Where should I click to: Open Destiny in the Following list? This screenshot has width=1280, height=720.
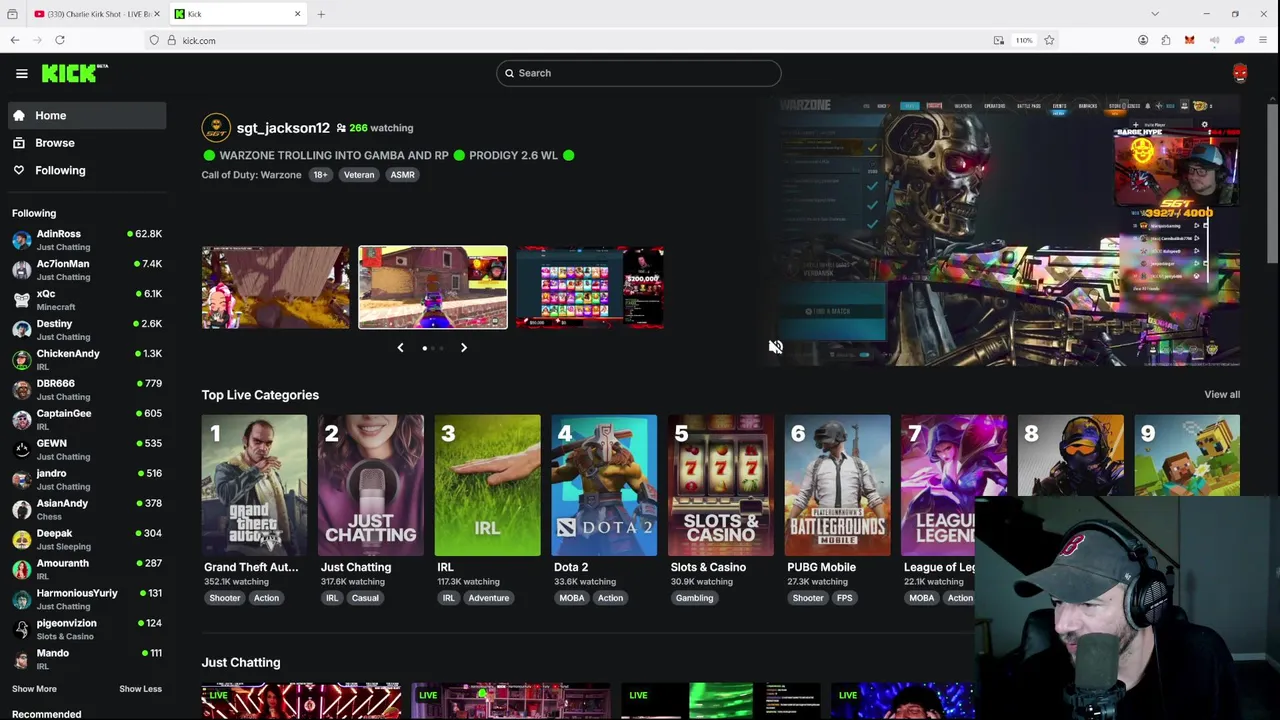(87, 330)
